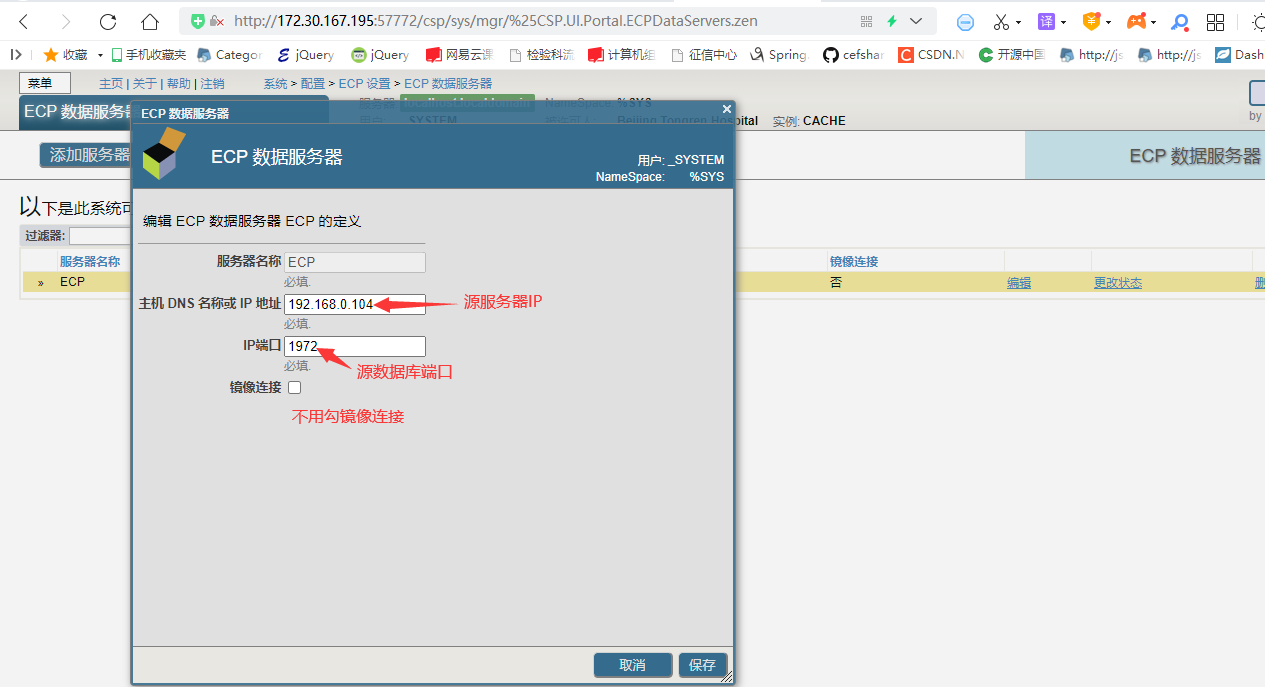Image resolution: width=1265 pixels, height=687 pixels.
Task: Open the yen shield dropdown arrow
Action: [x=1108, y=22]
